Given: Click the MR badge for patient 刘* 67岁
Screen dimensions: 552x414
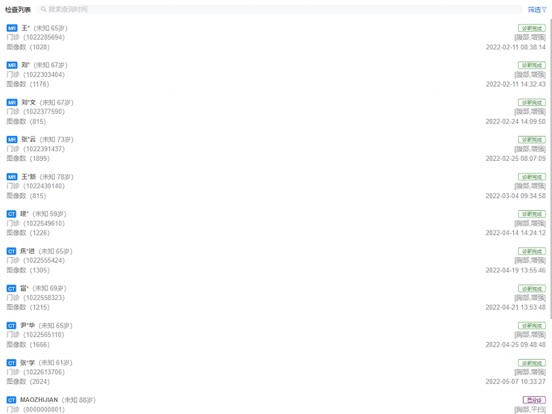Looking at the screenshot, I should (x=12, y=65).
